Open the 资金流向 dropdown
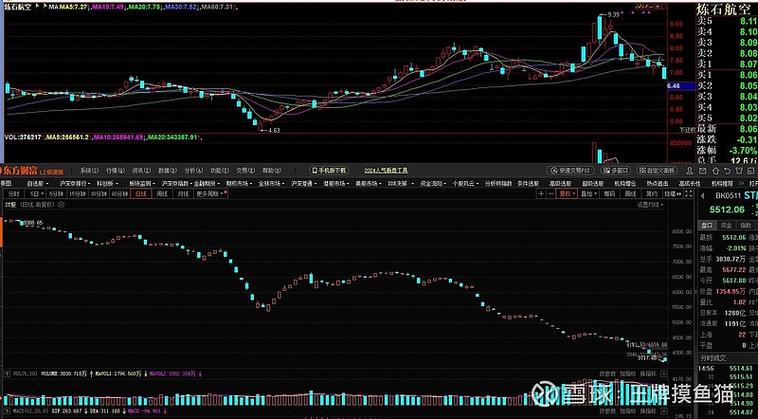The height and width of the screenshot is (419, 758). tap(433, 184)
